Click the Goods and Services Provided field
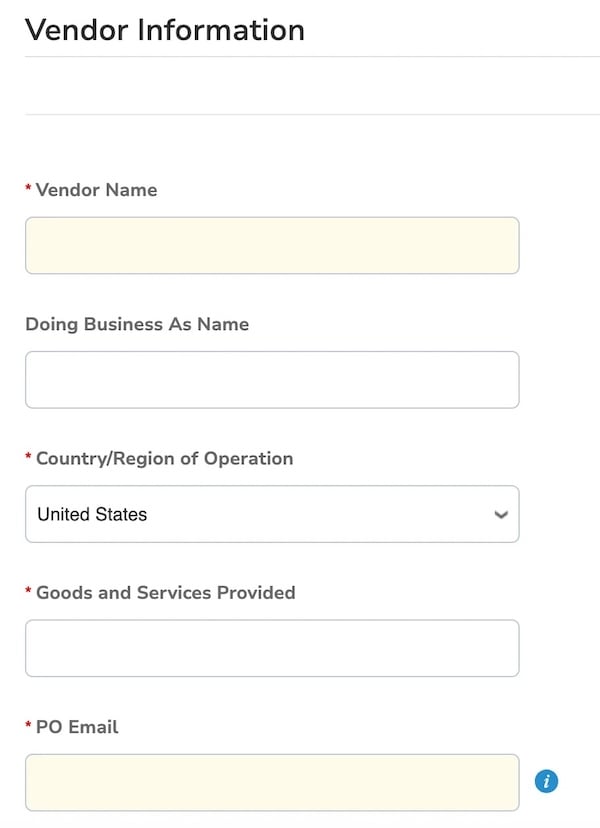This screenshot has width=600, height=828. (272, 648)
